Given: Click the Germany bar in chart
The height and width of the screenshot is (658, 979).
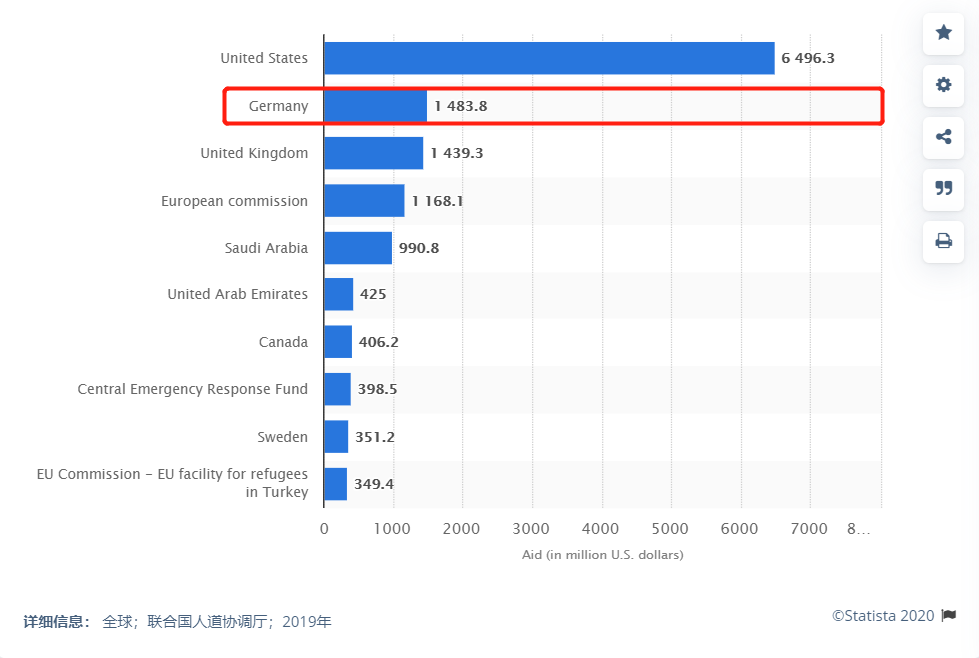Looking at the screenshot, I should coord(375,106).
